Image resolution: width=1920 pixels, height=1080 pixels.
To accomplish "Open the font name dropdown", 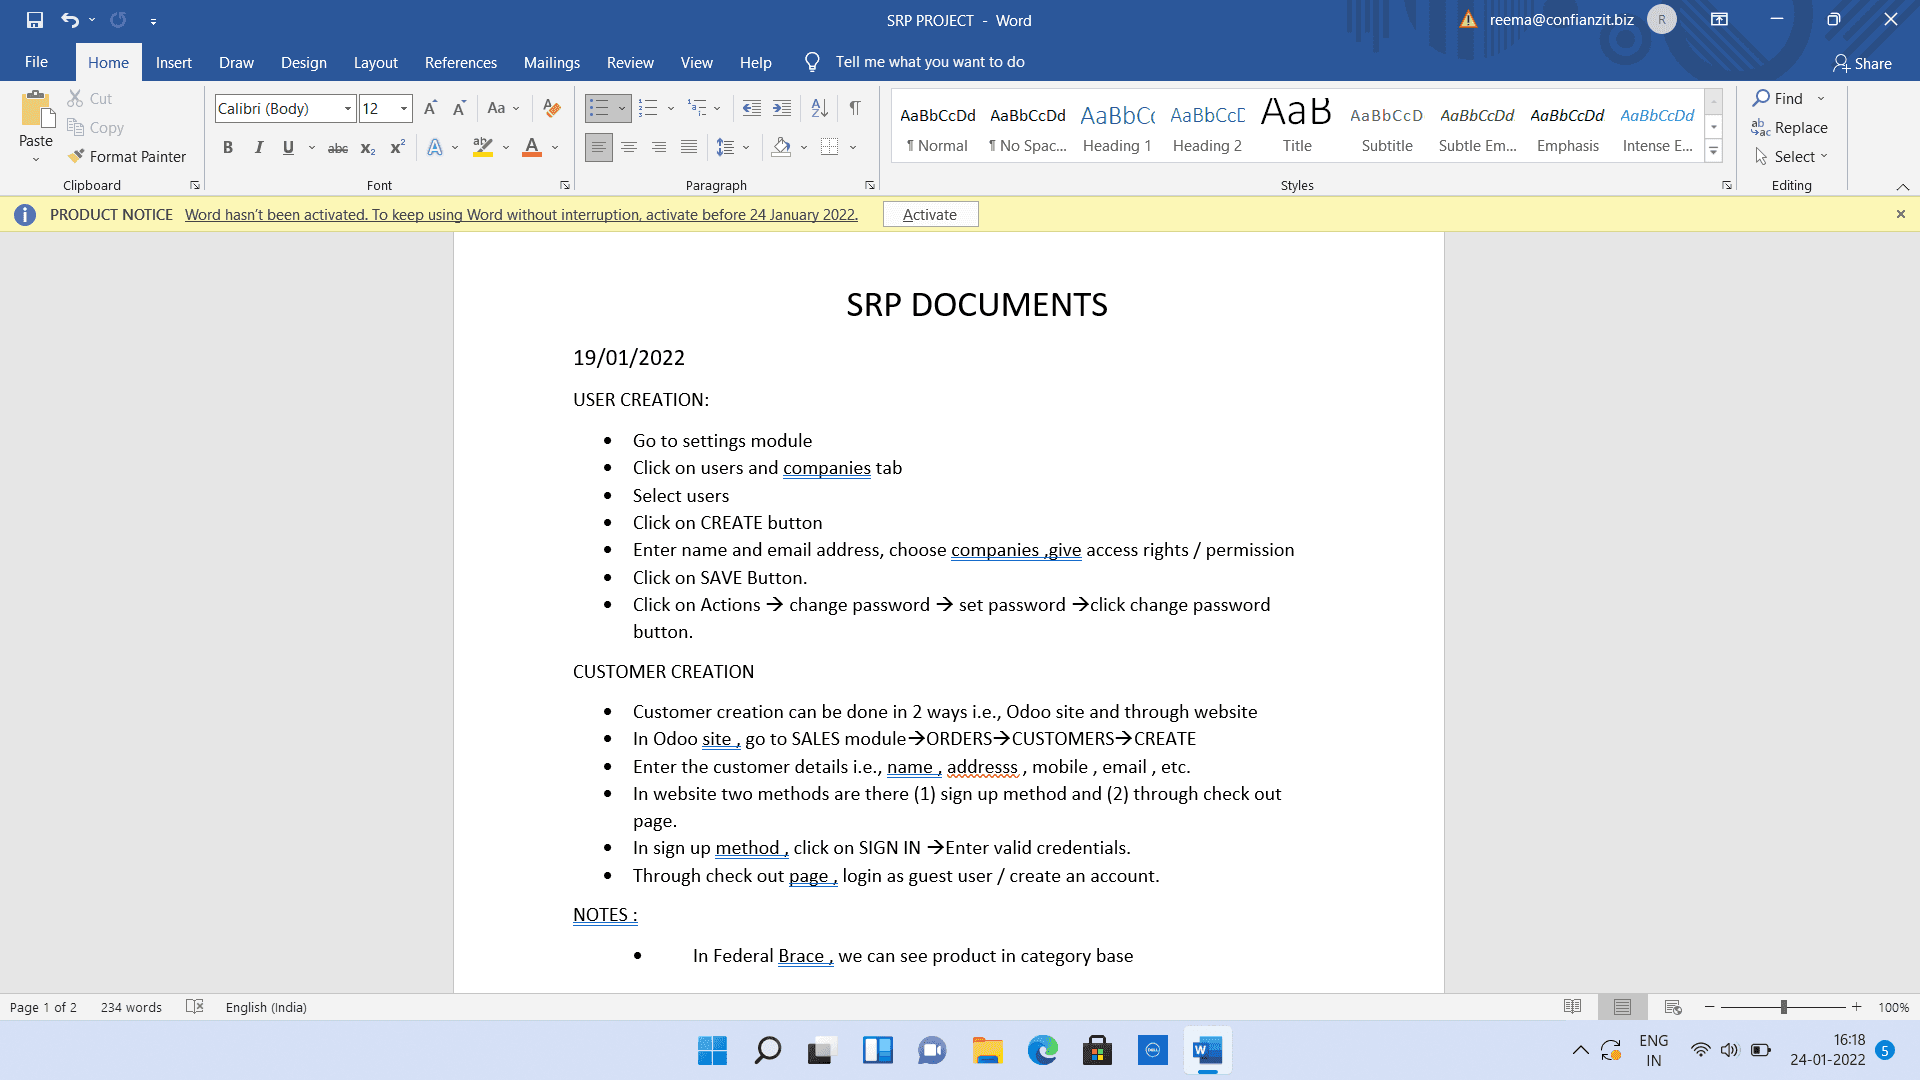I will coord(348,109).
